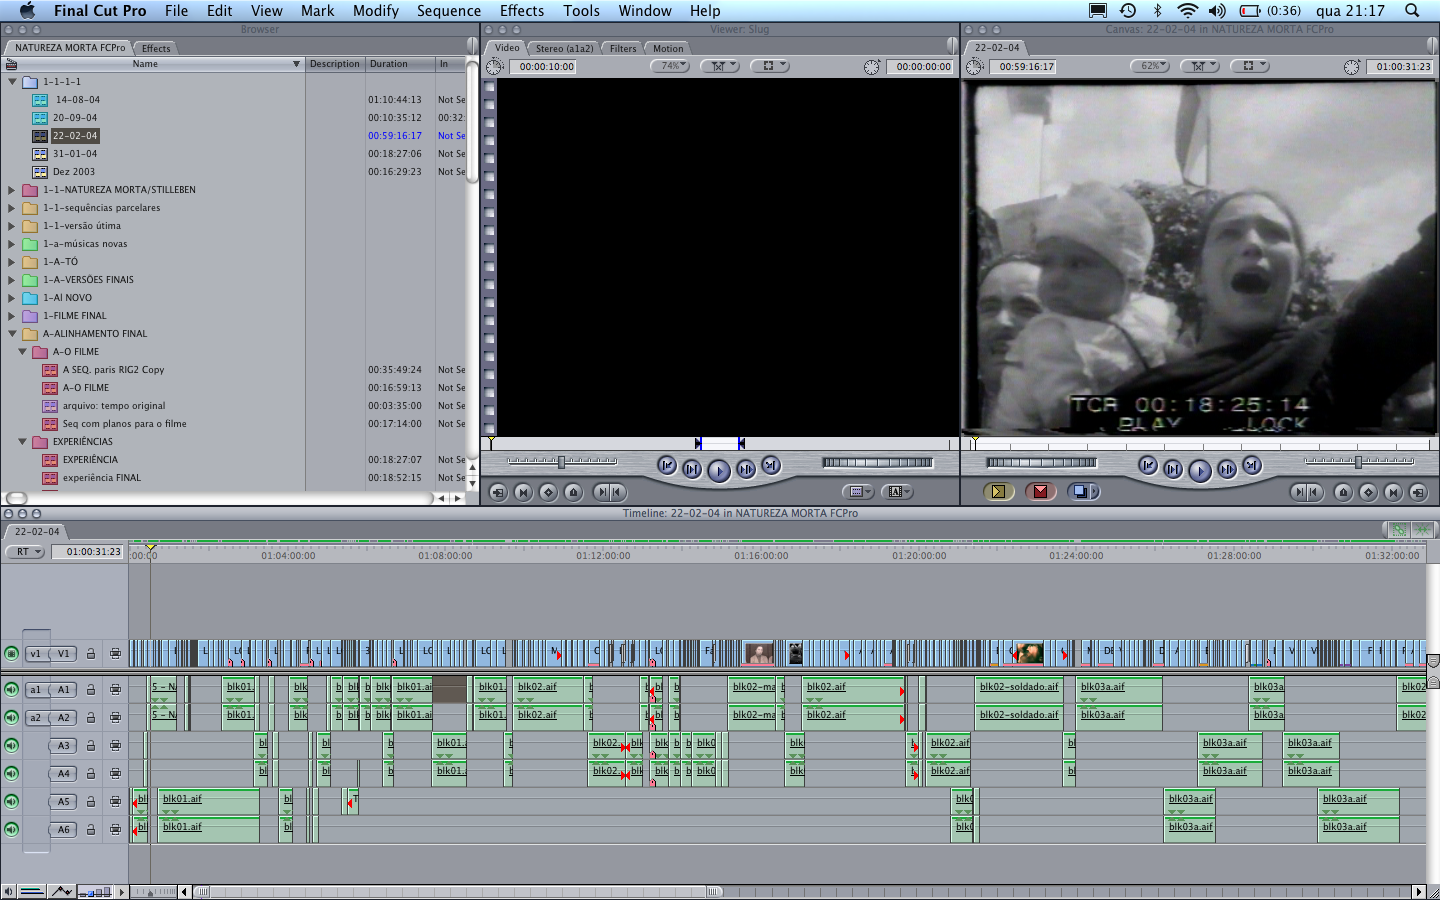Open Recent Clips pop-up in Viewer
Viewport: 1440px width, 900px height.
857,492
